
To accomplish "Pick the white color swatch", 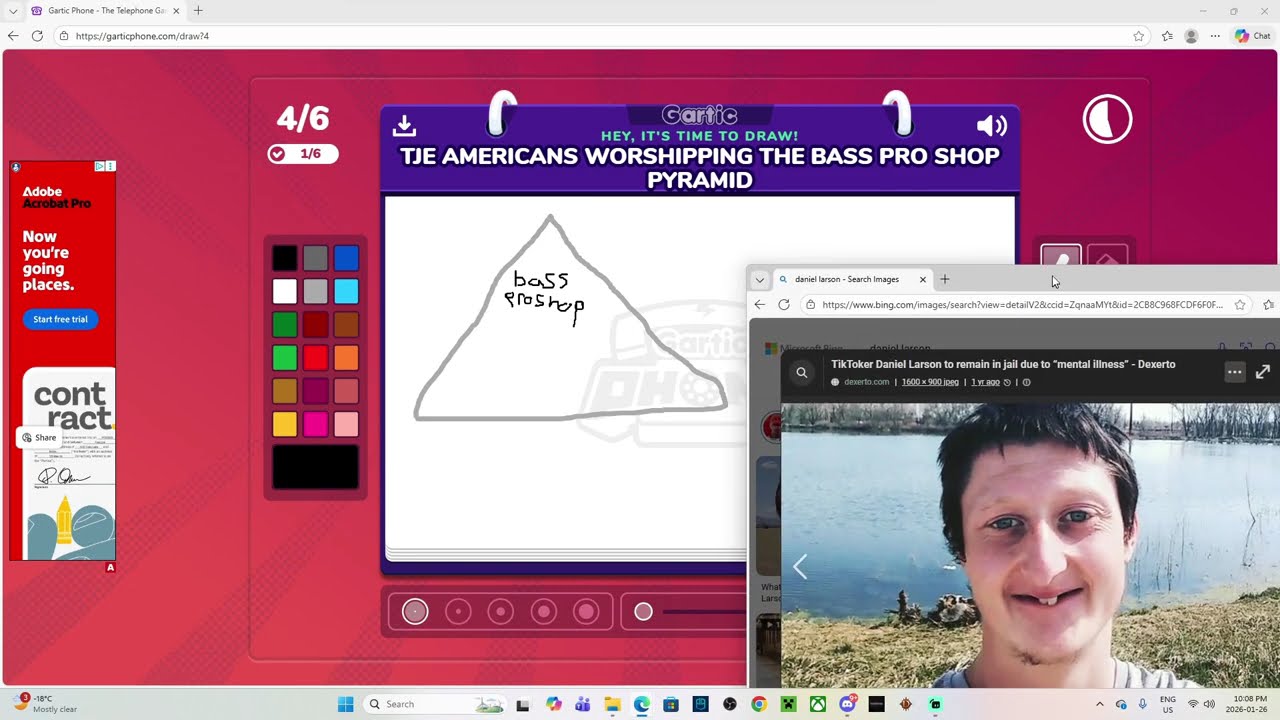I will tap(285, 291).
